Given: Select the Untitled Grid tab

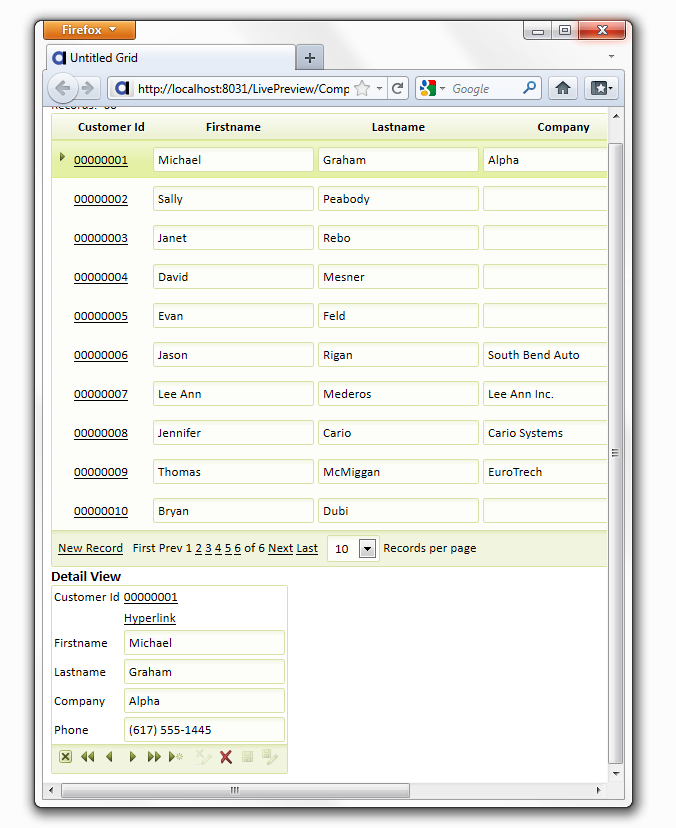Looking at the screenshot, I should (171, 58).
